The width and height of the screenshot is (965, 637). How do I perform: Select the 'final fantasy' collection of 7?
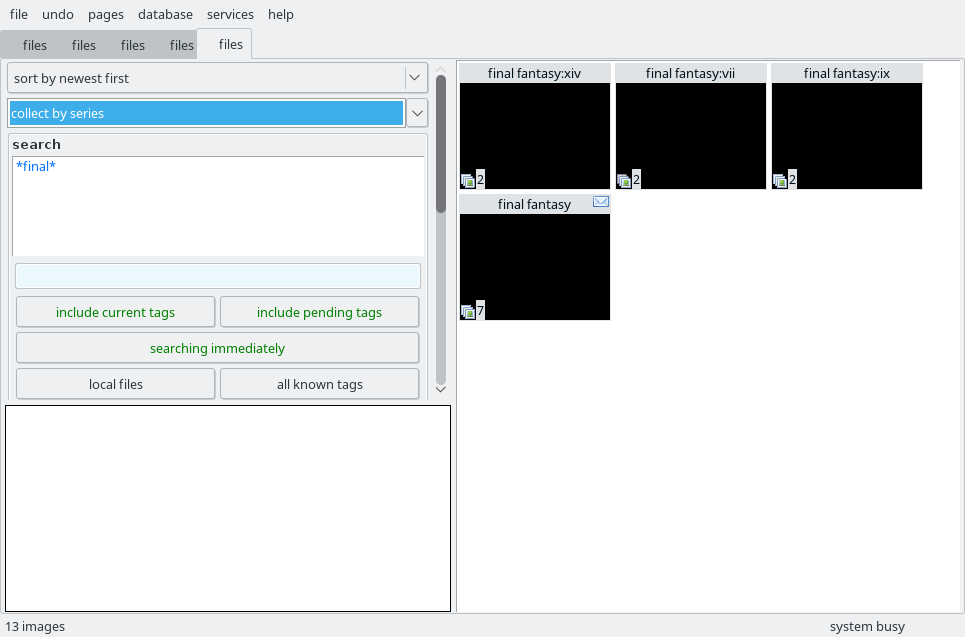click(x=535, y=257)
